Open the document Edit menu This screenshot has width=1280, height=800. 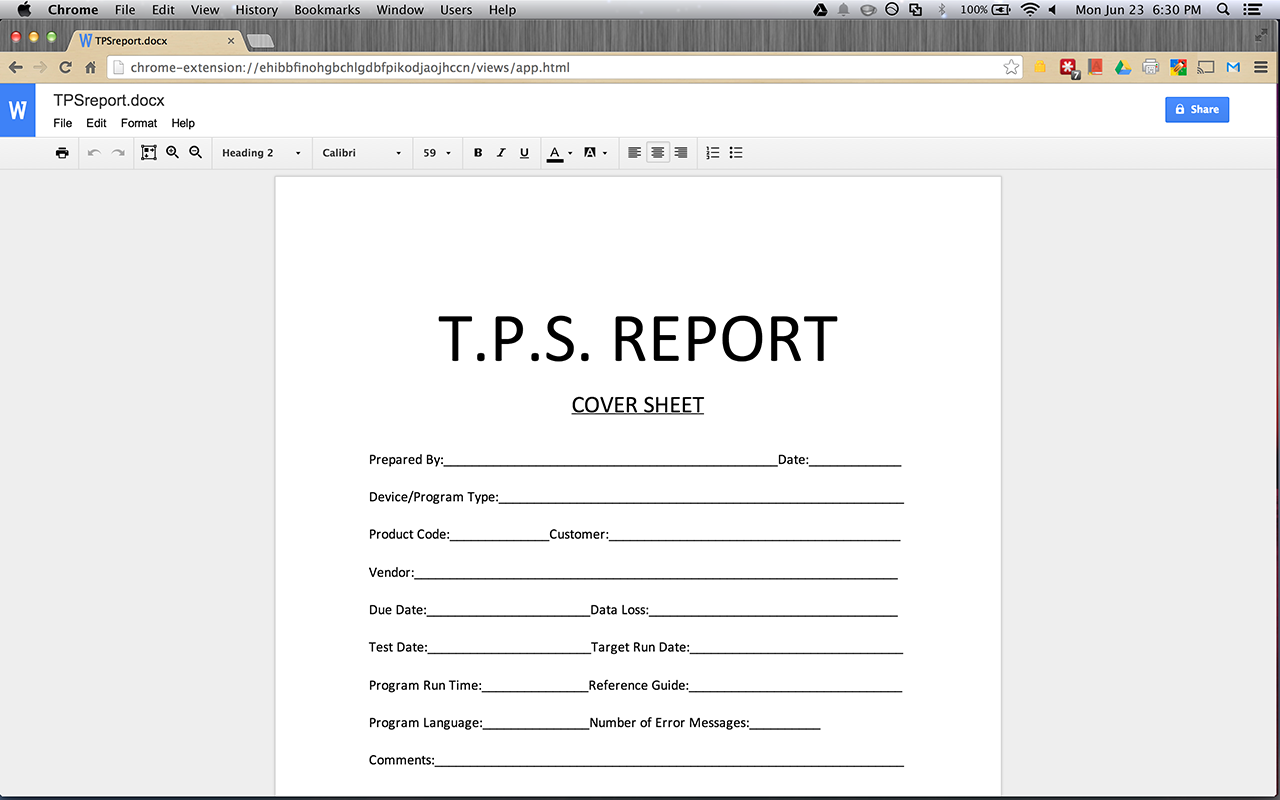[x=96, y=123]
